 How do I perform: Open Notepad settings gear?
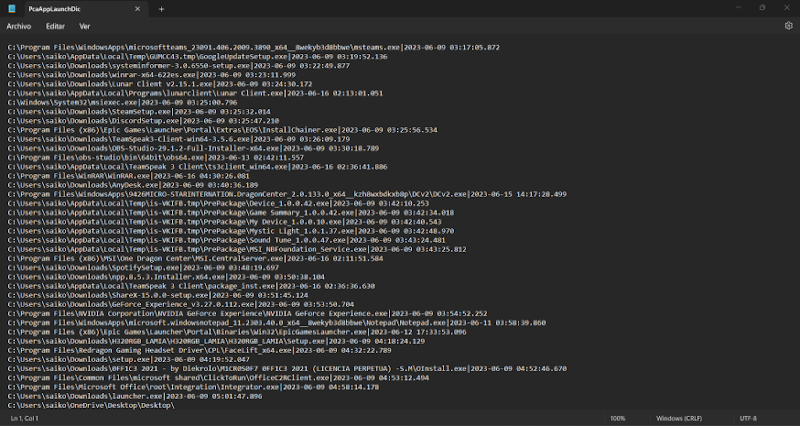(788, 26)
